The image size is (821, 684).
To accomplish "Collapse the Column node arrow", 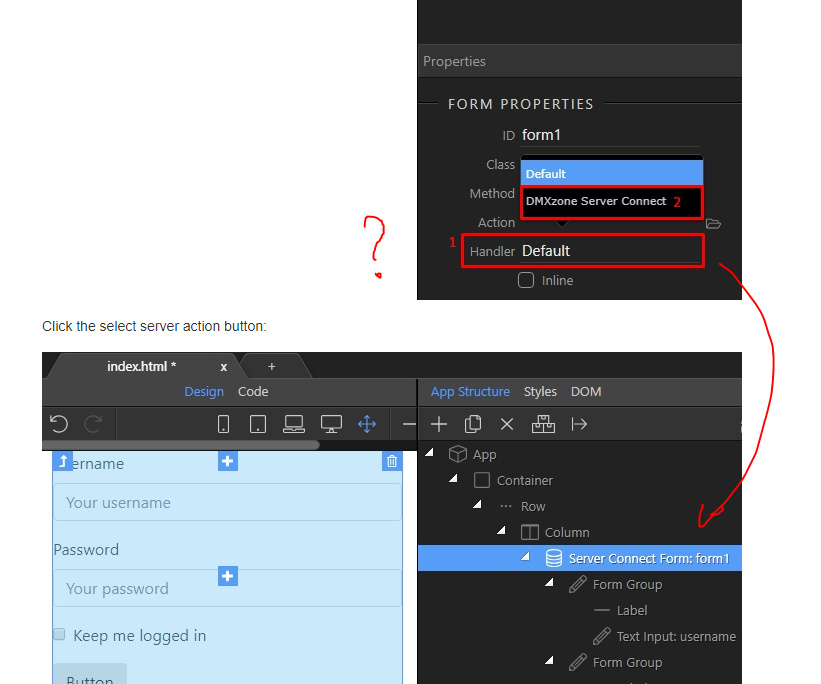I will coord(501,532).
